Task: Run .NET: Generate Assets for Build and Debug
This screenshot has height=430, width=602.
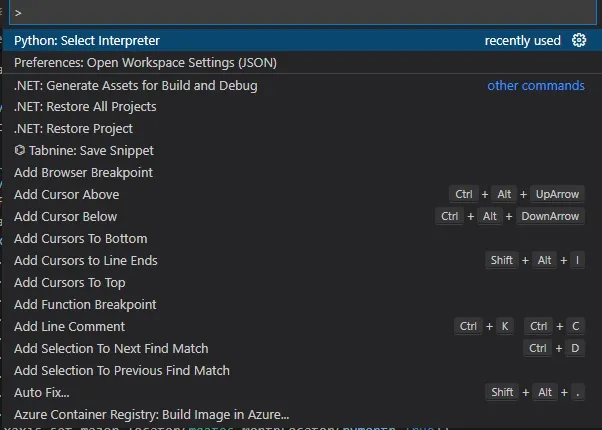Action: (x=135, y=85)
